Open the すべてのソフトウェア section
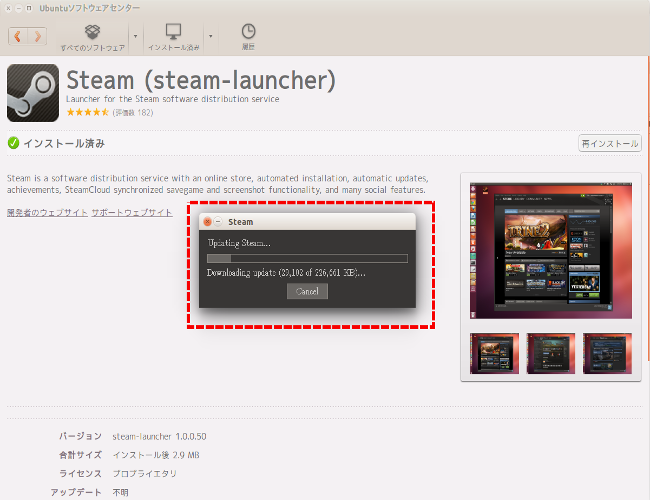The height and width of the screenshot is (500, 650). 92,38
